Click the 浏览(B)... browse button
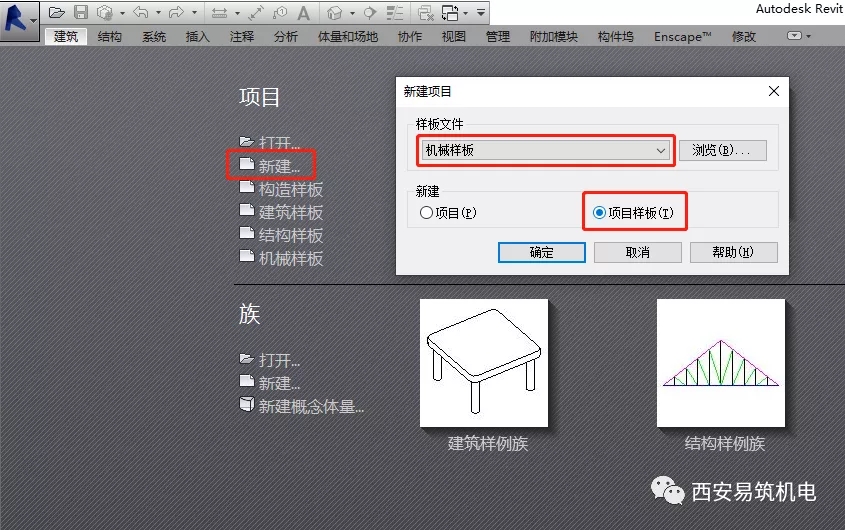This screenshot has height=530, width=845. click(x=722, y=150)
